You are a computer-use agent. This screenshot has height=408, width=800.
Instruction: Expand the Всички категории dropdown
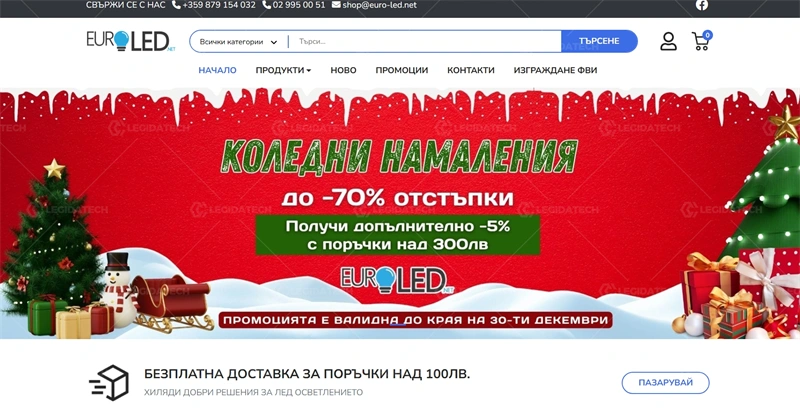pyautogui.click(x=238, y=42)
